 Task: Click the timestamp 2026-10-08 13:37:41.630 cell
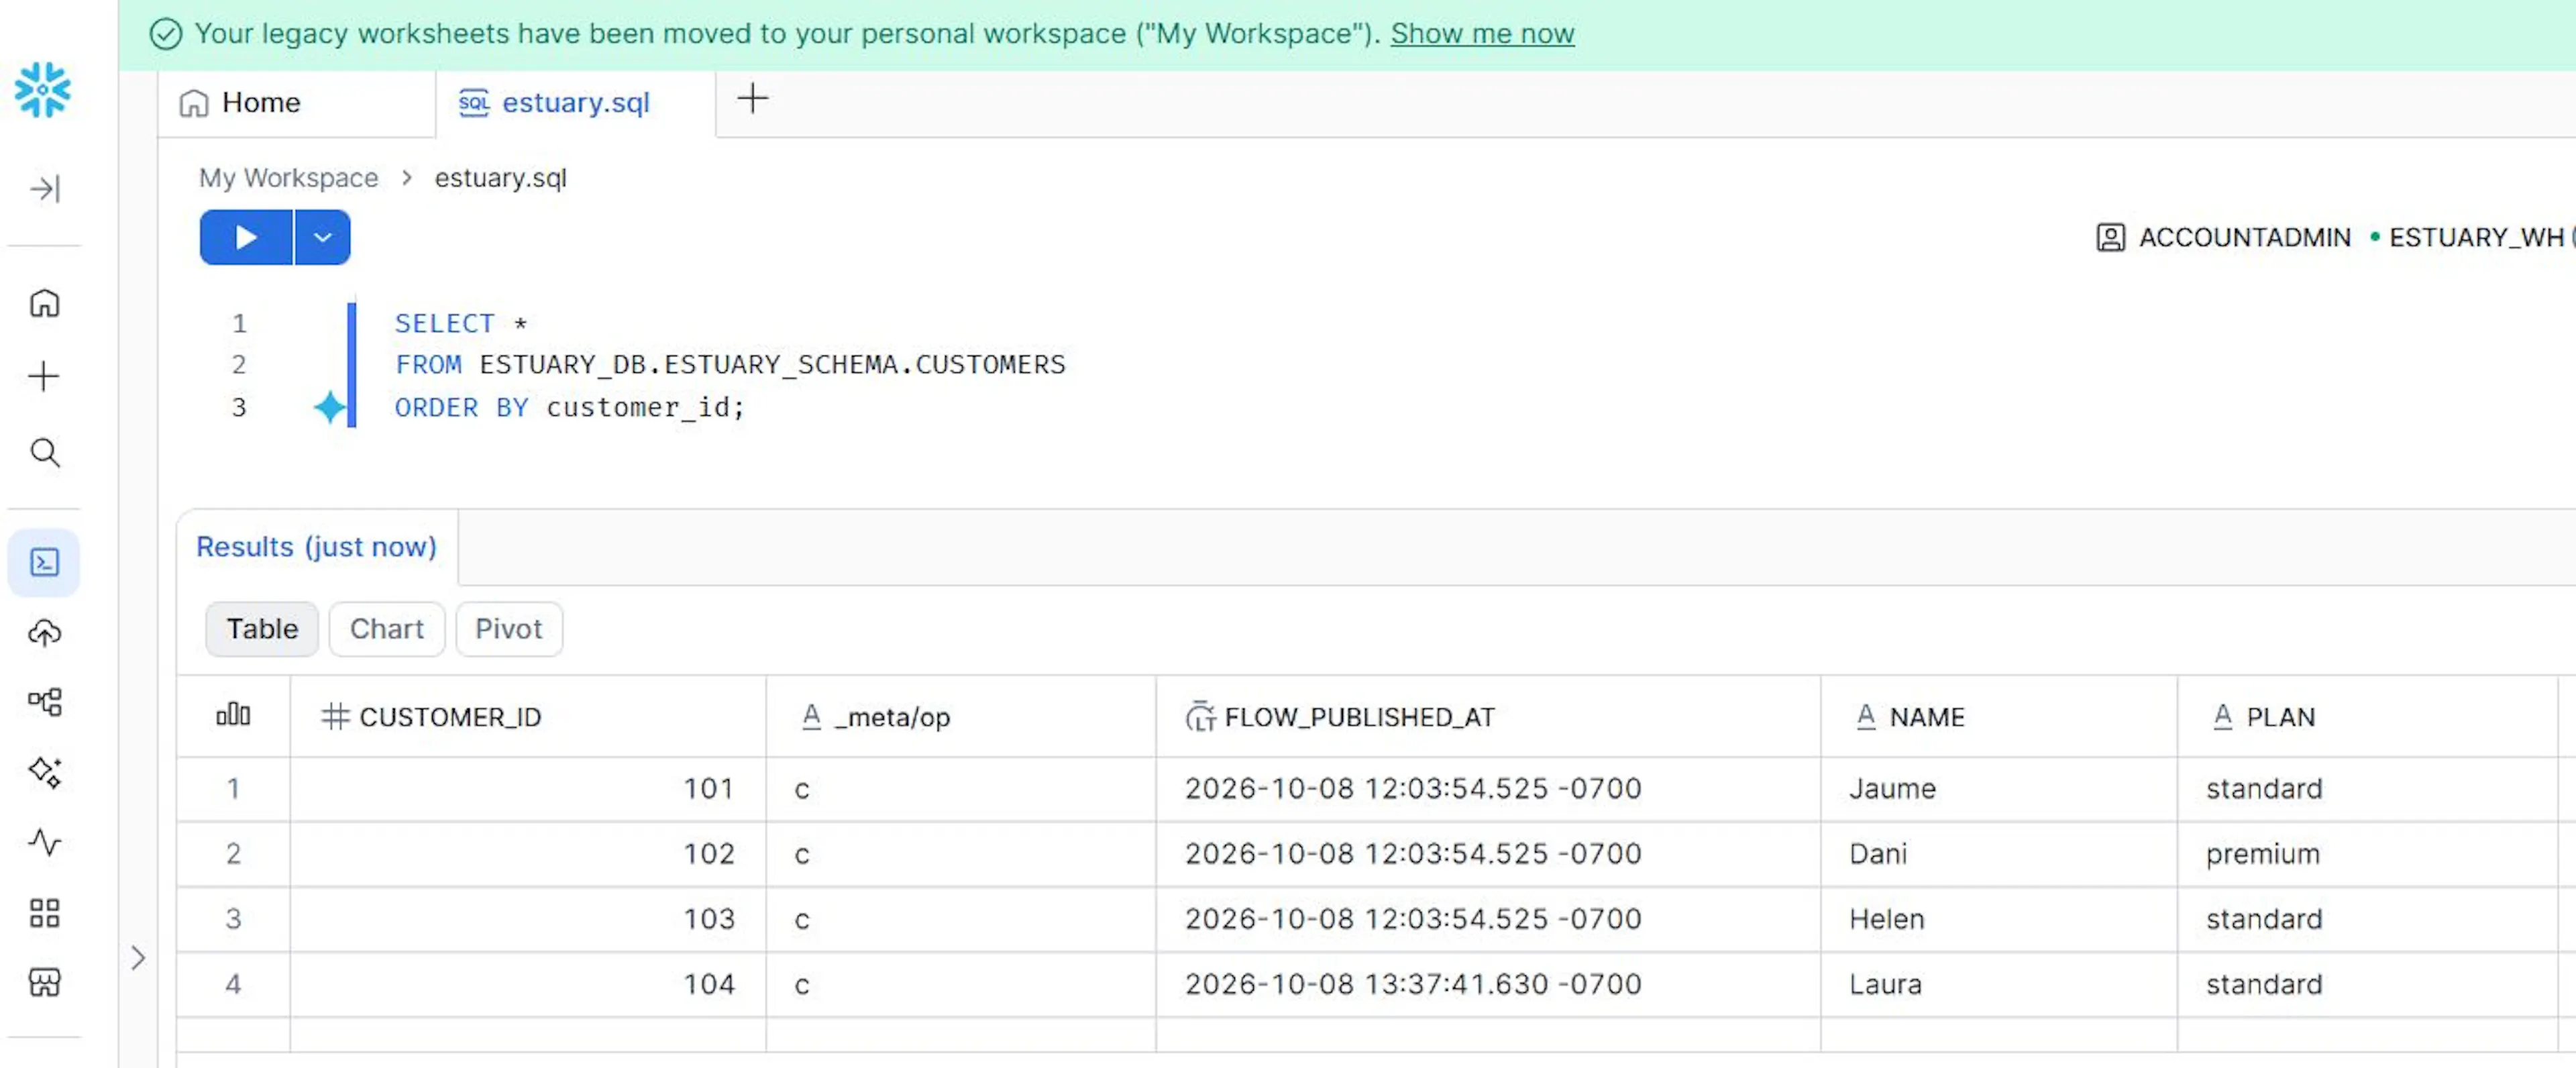[1488, 984]
